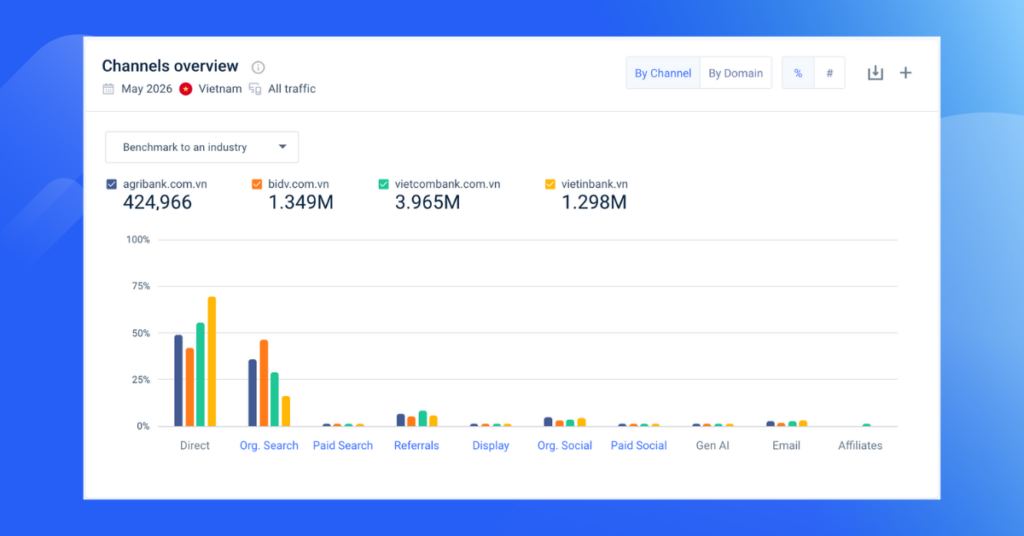Click the green vietcombank bar in Direct

200,375
